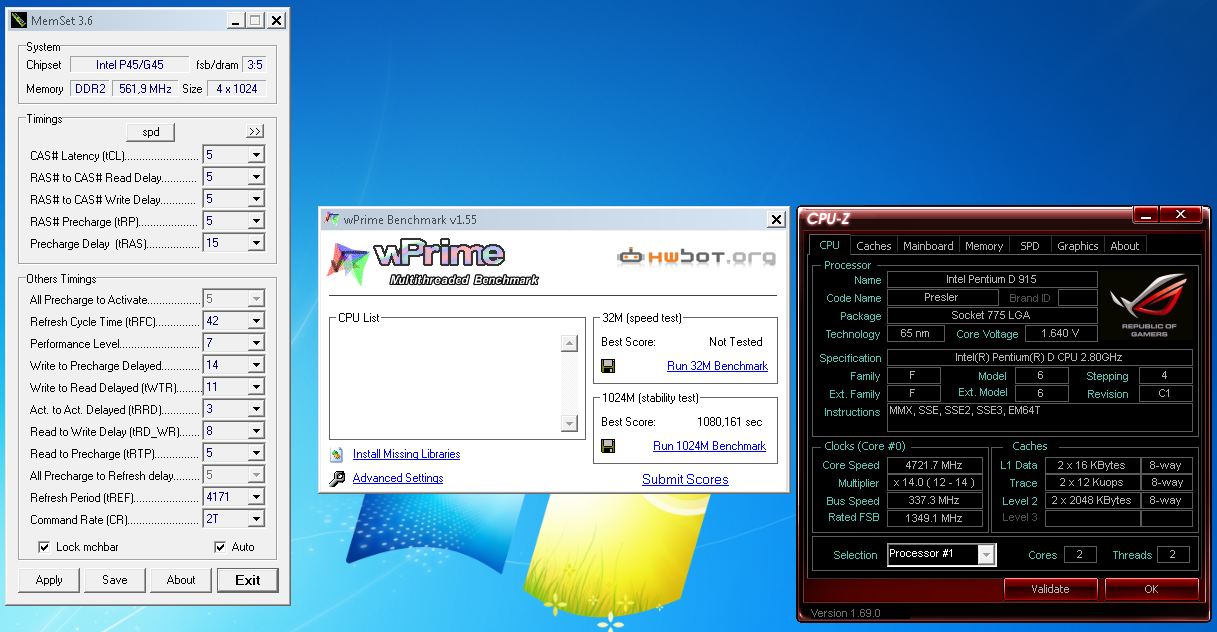The width and height of the screenshot is (1217, 632).
Task: Click the 561,9 MHz memory frequency field
Action: 145,89
